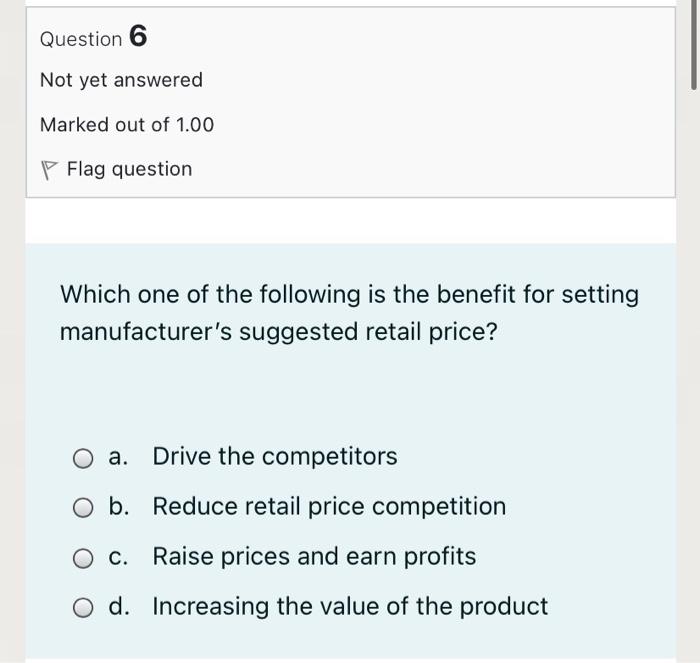Image resolution: width=700 pixels, height=663 pixels.
Task: Click the 'Drive the competitors' answer text
Action: [x=274, y=457]
